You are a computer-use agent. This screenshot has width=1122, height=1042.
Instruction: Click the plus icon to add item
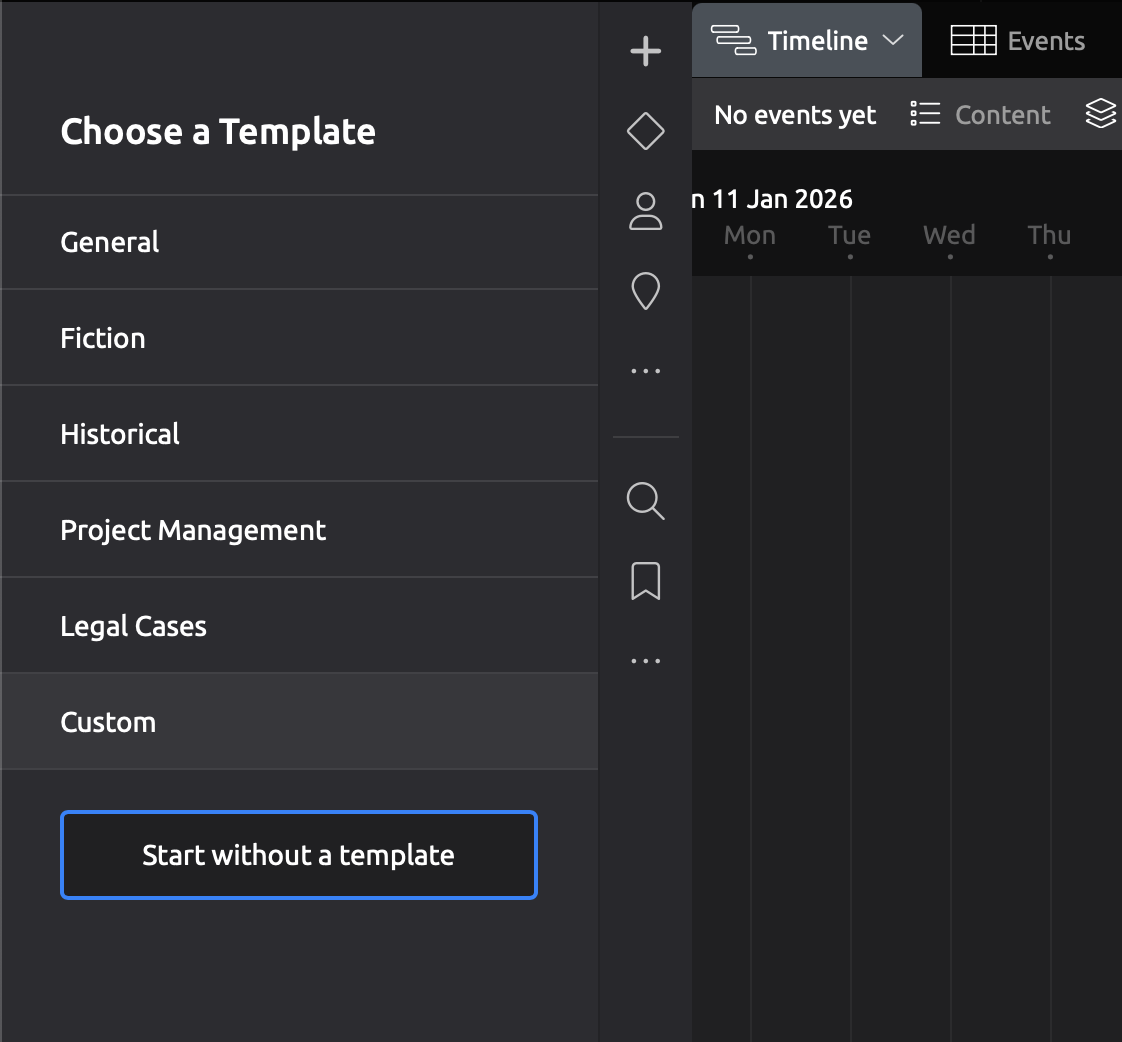(x=645, y=51)
